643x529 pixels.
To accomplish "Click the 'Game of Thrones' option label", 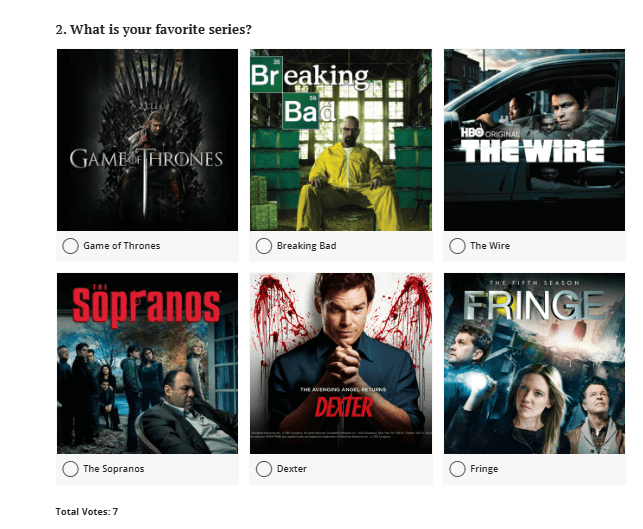I will pyautogui.click(x=122, y=246).
